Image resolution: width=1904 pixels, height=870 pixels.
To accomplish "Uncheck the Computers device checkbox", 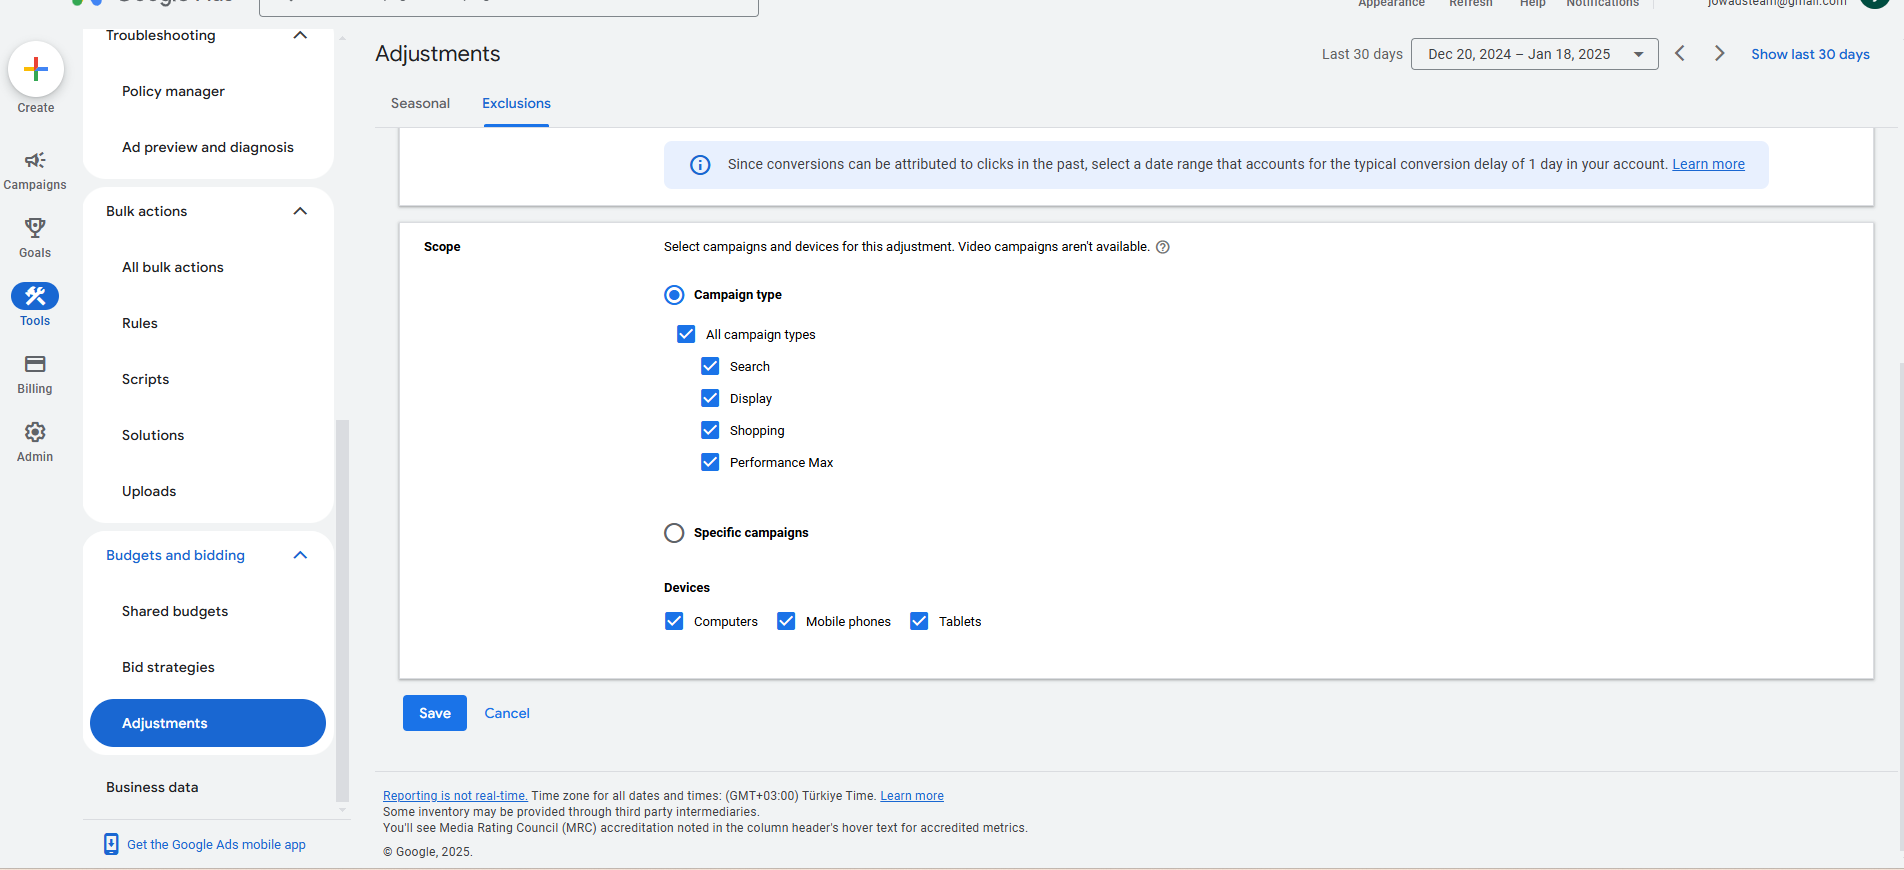I will pyautogui.click(x=674, y=621).
